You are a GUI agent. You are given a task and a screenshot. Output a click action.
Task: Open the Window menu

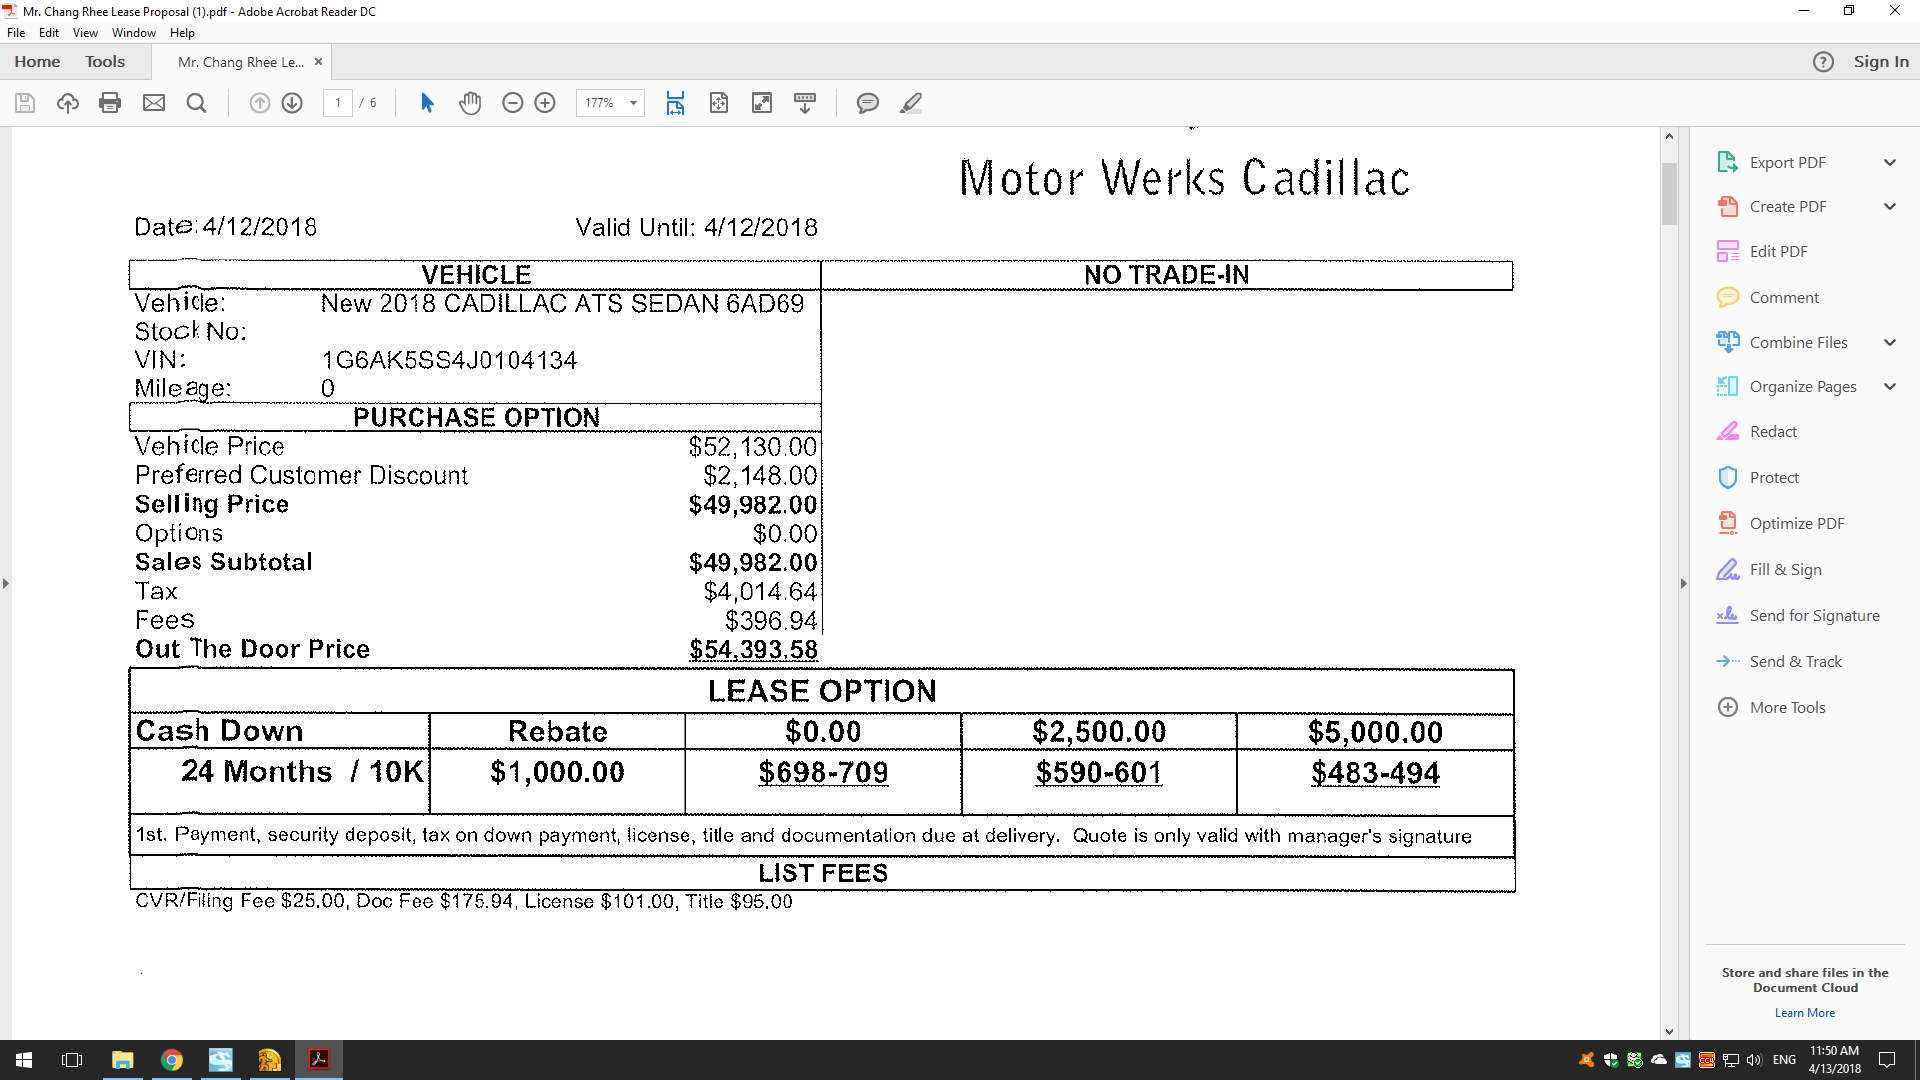[x=134, y=33]
